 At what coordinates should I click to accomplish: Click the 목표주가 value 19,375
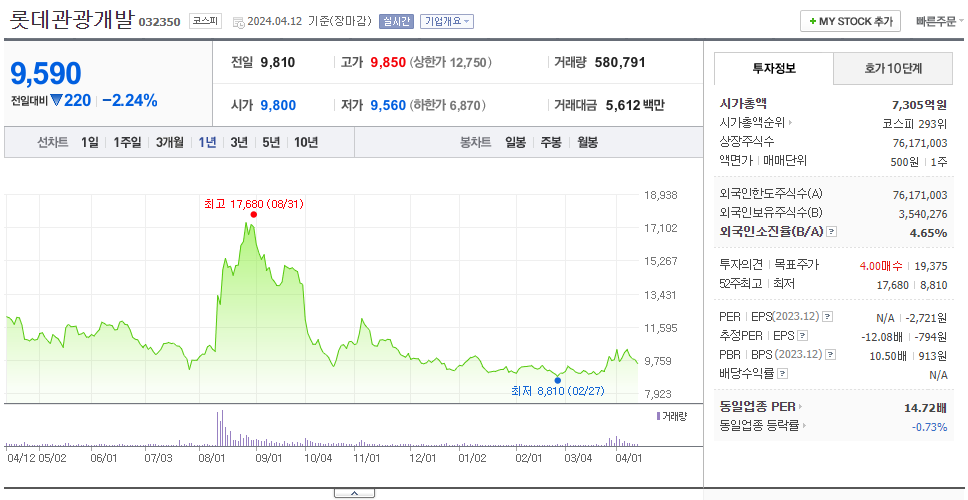pos(932,266)
